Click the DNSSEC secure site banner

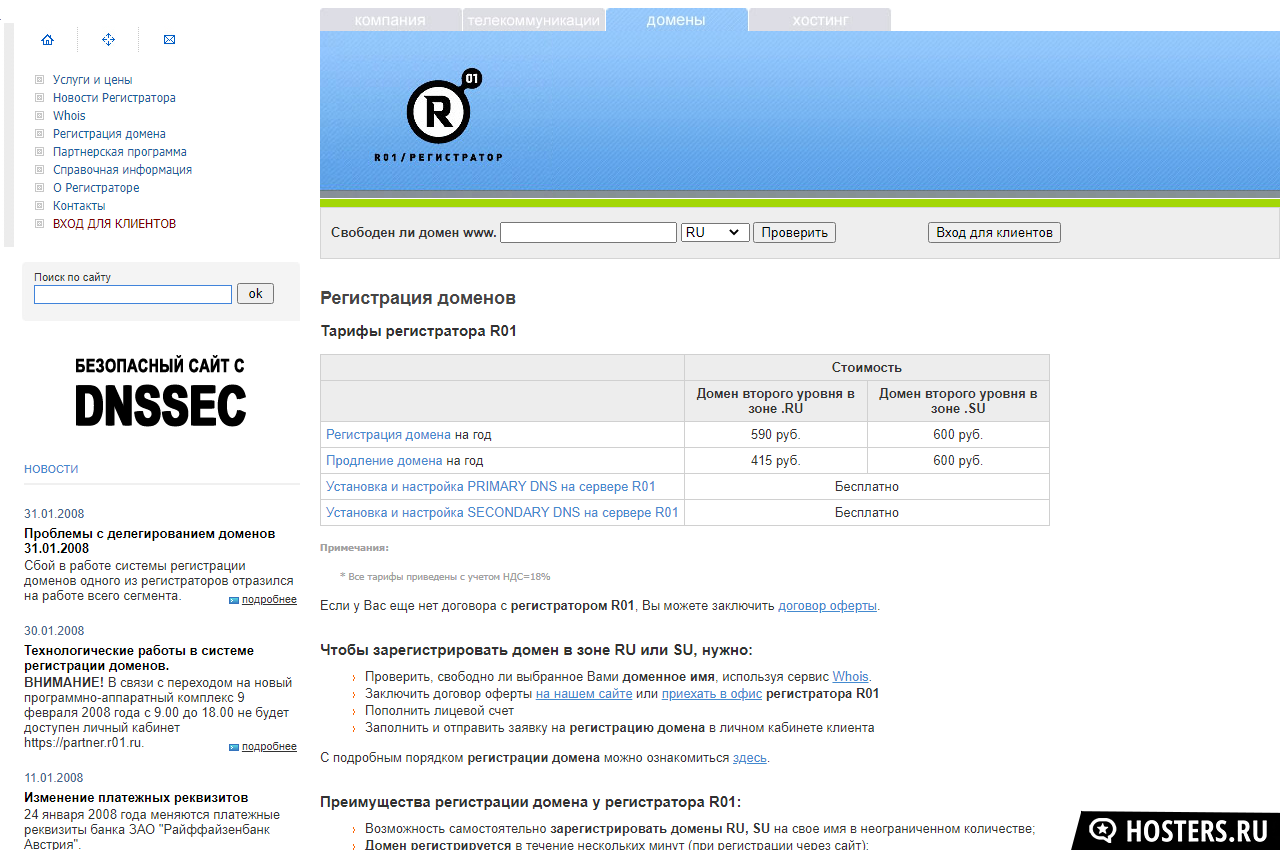click(x=160, y=392)
